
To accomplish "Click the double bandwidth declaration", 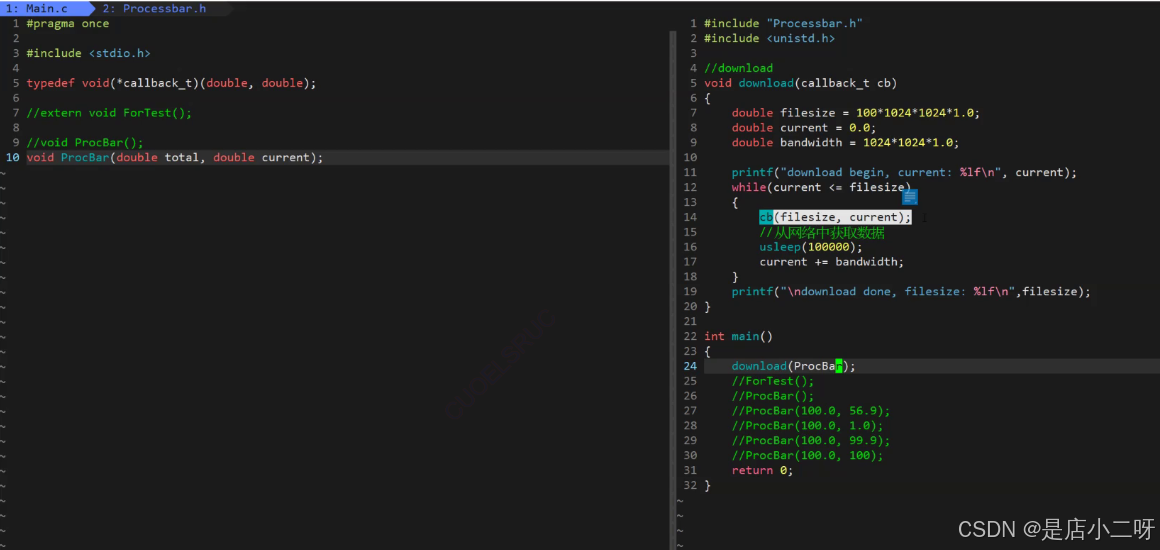I will tap(845, 143).
